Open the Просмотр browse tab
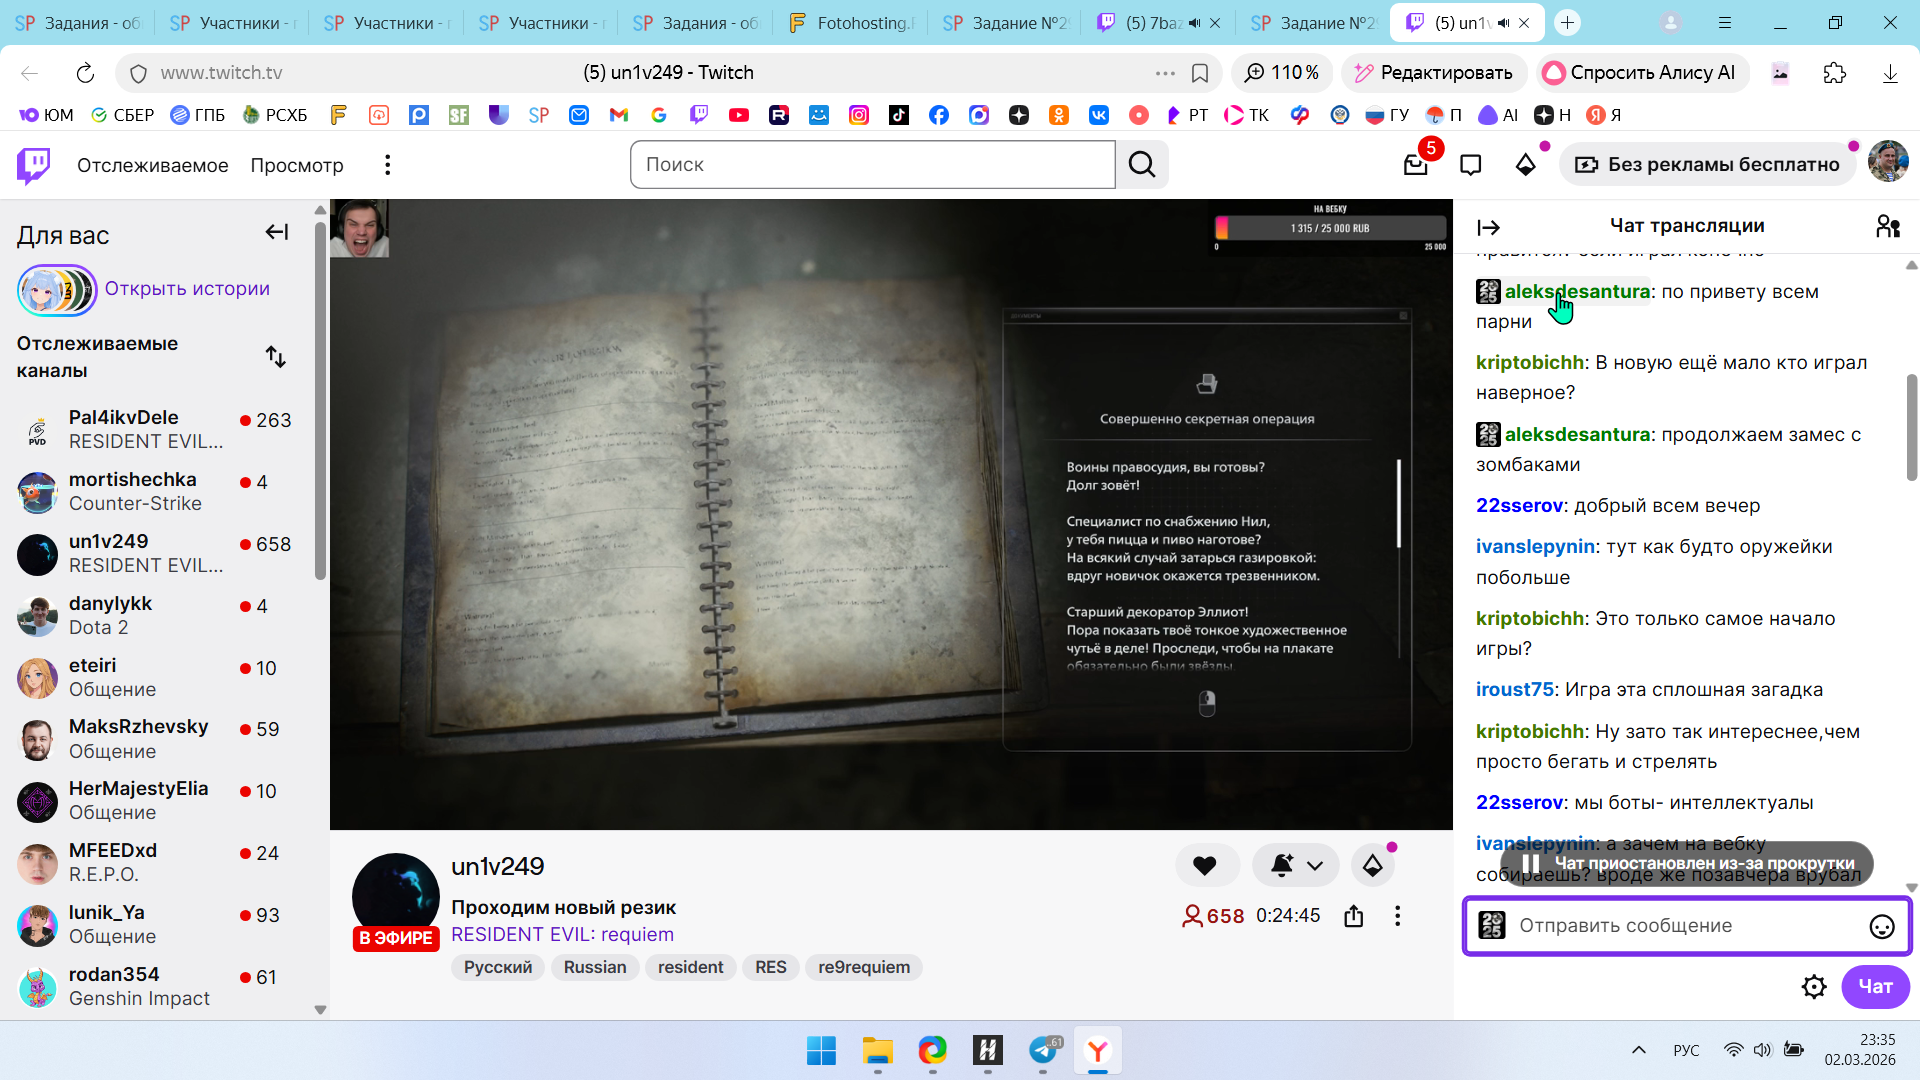The image size is (1920, 1080). coord(297,165)
